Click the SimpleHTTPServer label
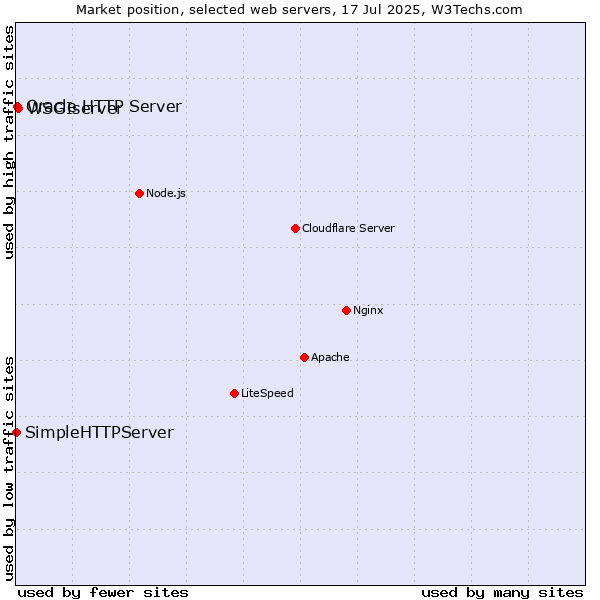The height and width of the screenshot is (600, 600). [99, 432]
